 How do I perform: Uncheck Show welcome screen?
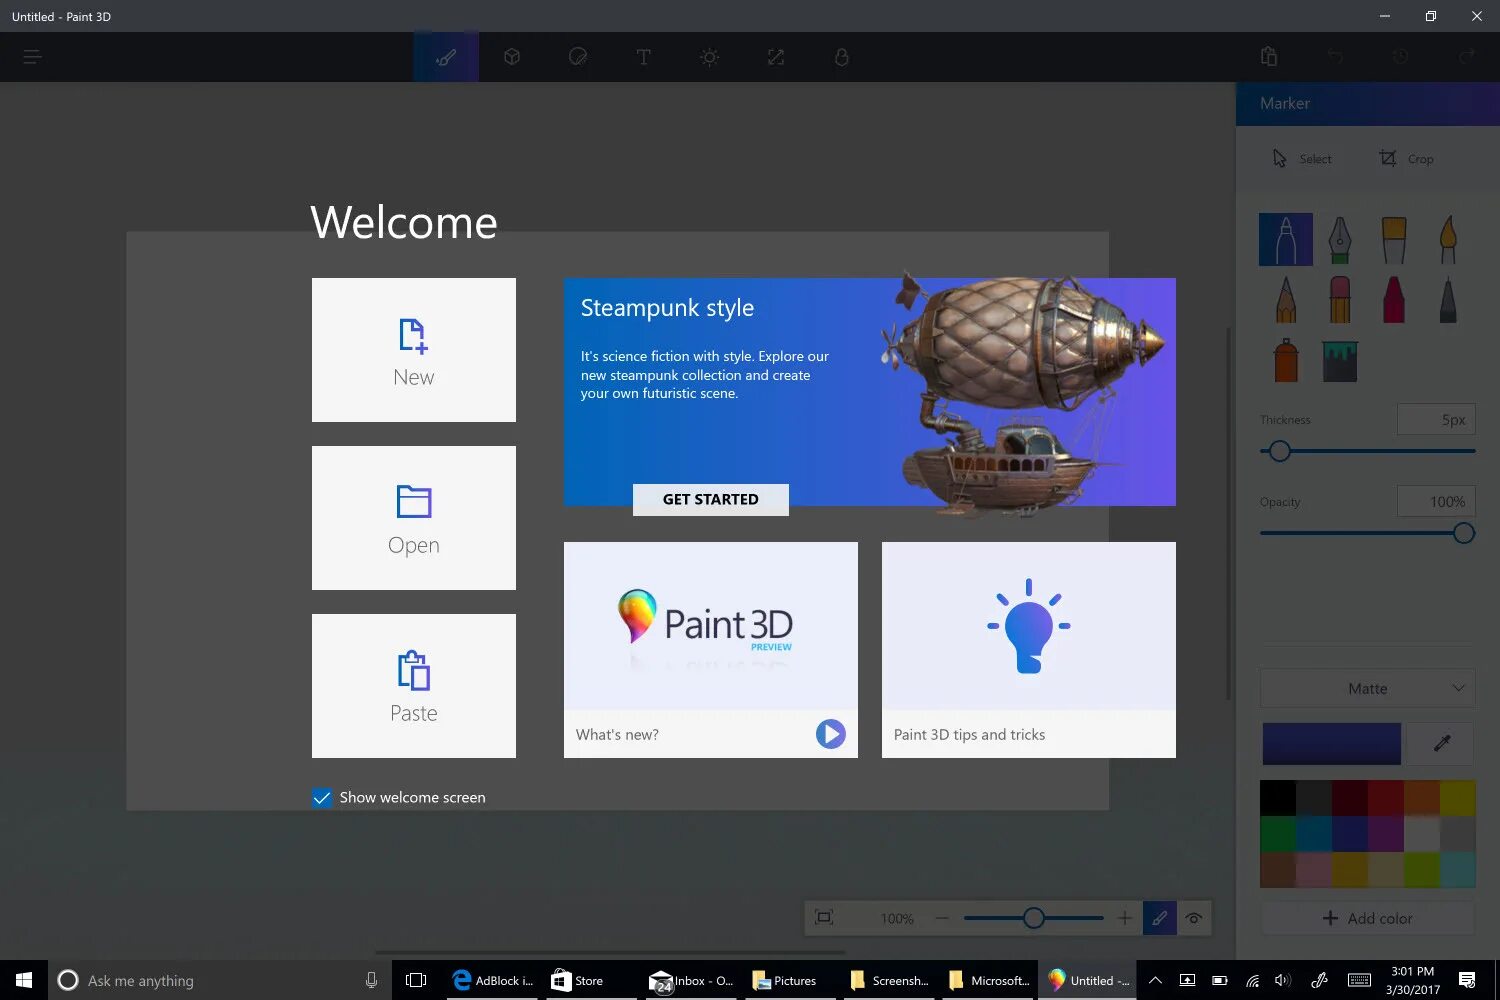click(x=322, y=797)
